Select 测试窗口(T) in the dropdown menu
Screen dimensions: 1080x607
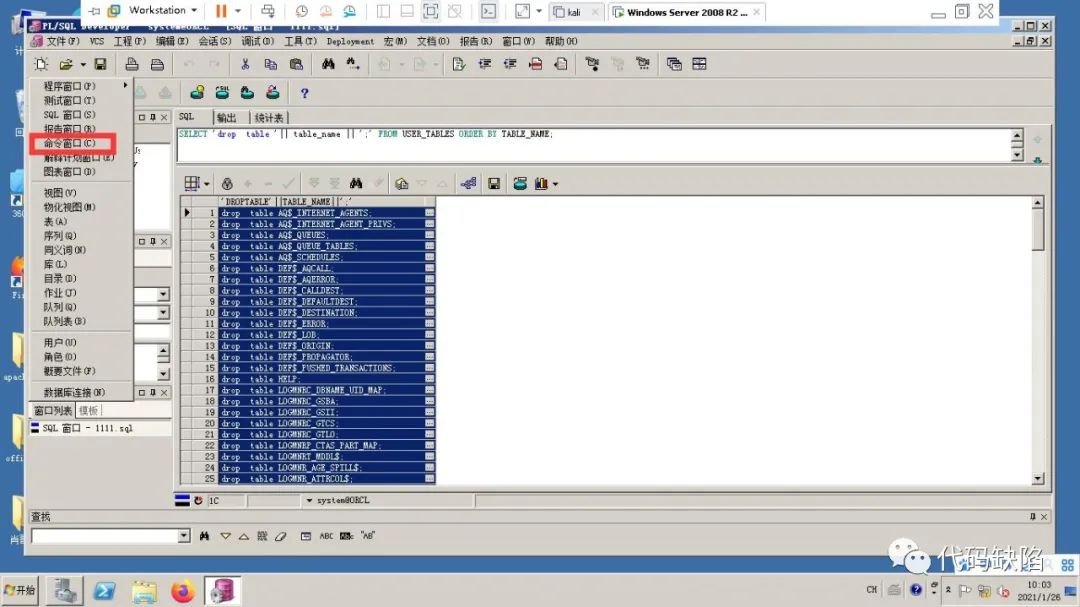69,101
